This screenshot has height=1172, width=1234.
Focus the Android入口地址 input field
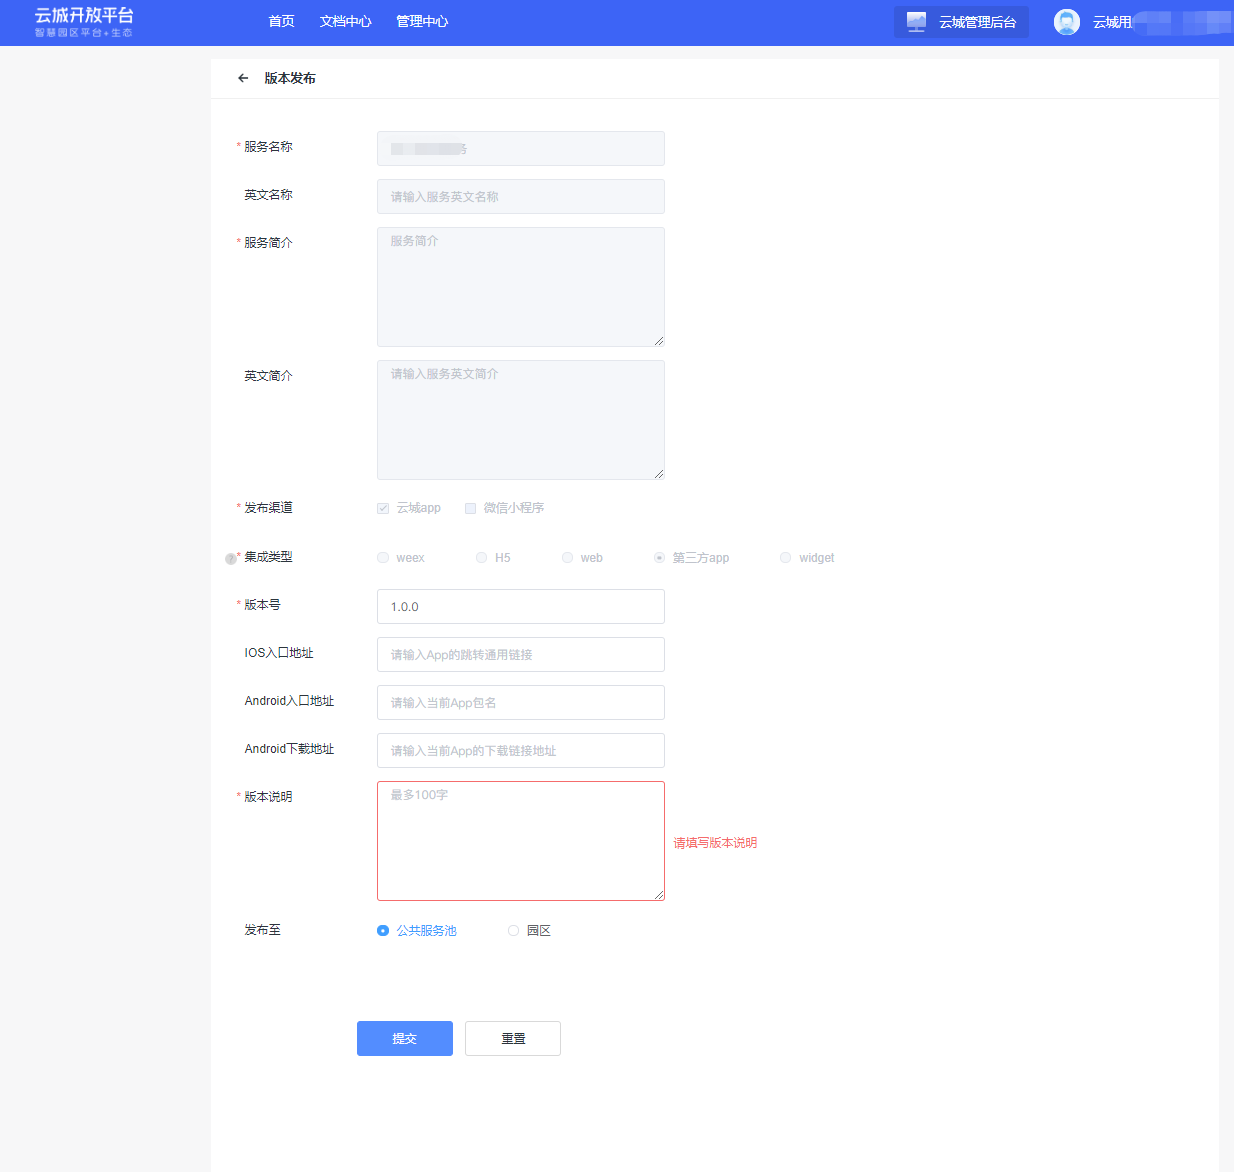click(521, 703)
